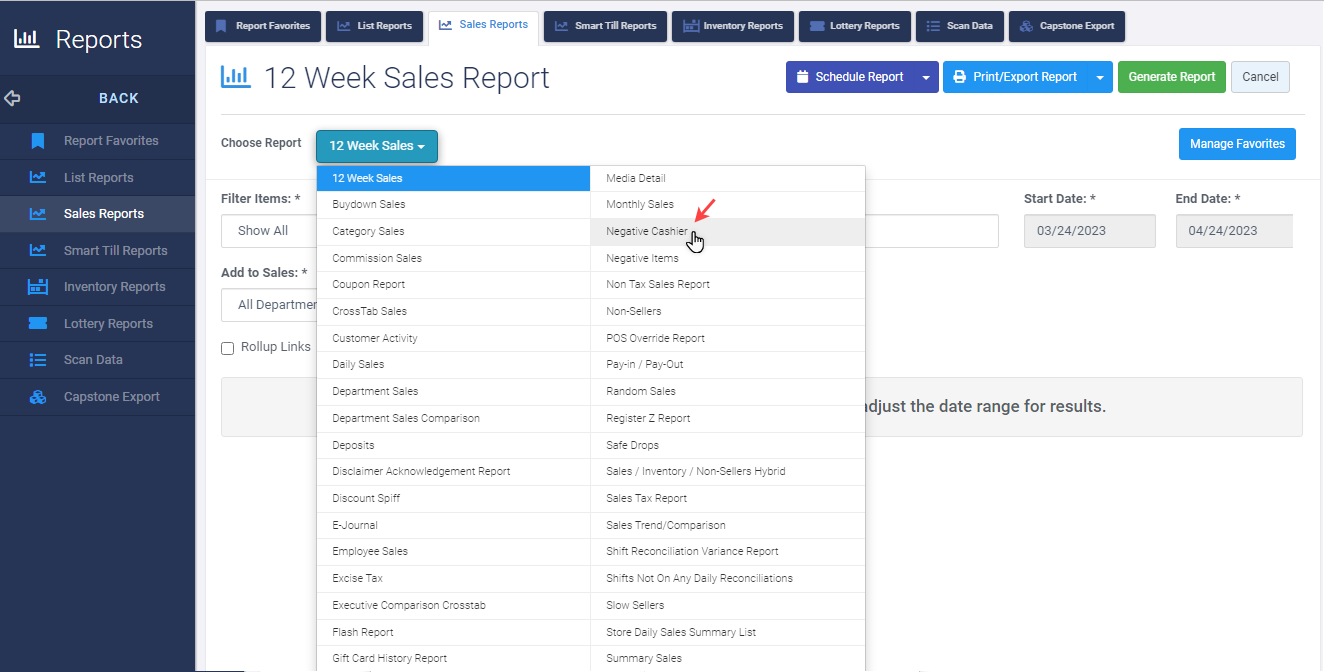Select CrossTab Sales report
Viewport: 1324px width, 672px height.
click(454, 312)
